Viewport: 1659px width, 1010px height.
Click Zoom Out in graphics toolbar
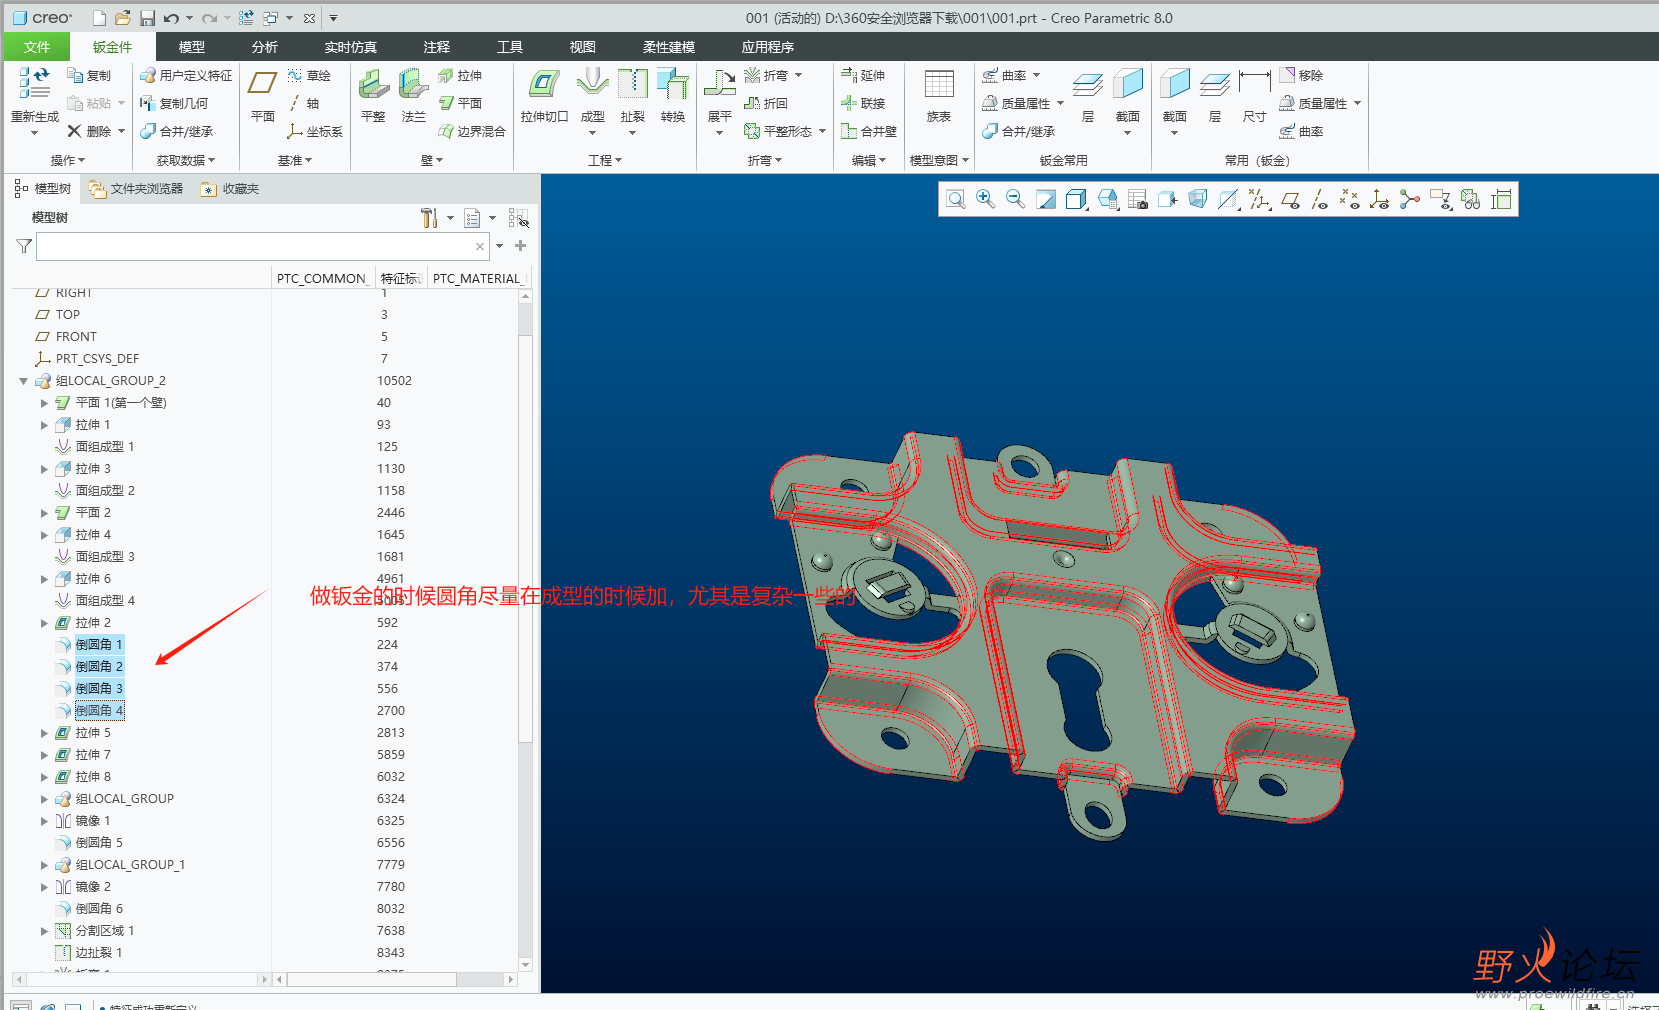pos(1016,199)
